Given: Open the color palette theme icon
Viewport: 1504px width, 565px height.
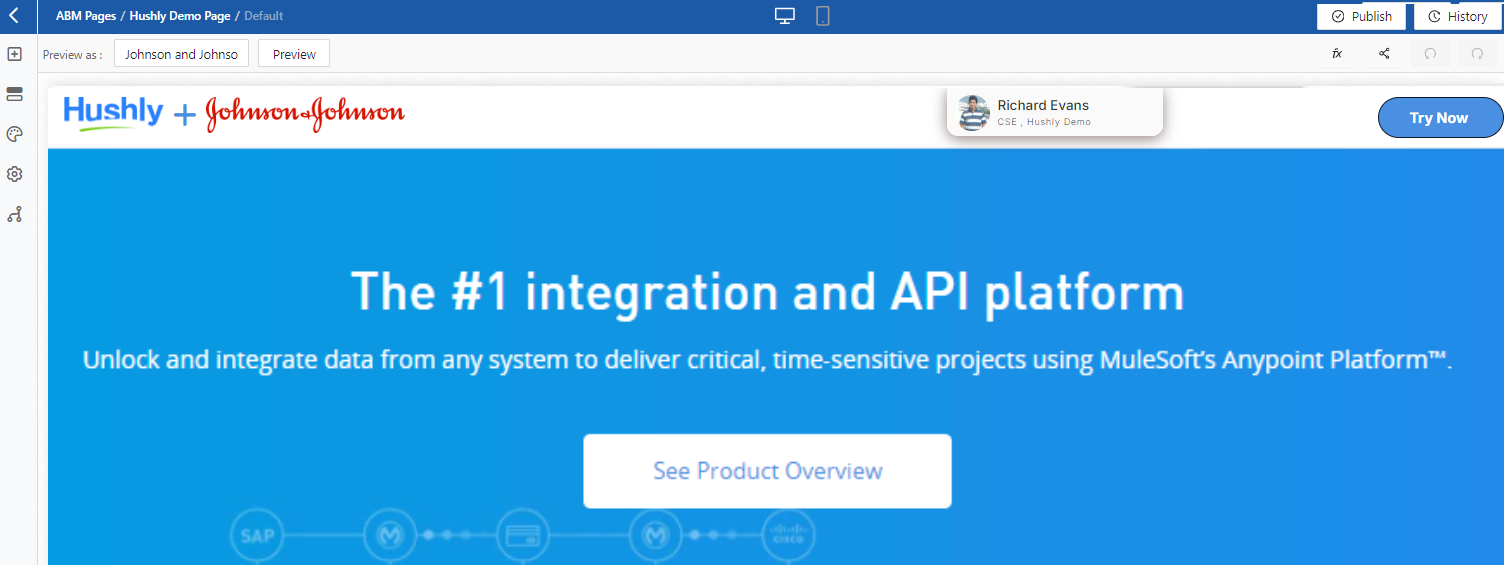Looking at the screenshot, I should tap(14, 134).
